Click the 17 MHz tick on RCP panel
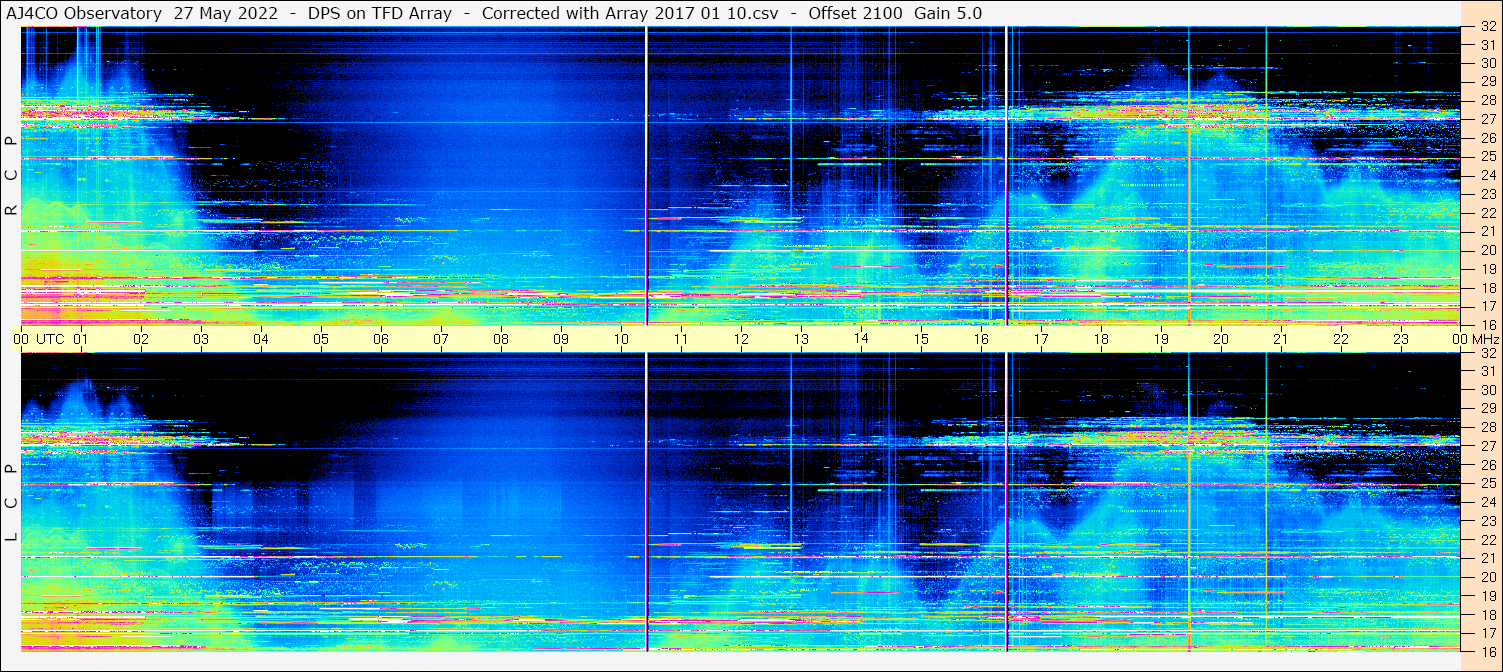Image resolution: width=1503 pixels, height=672 pixels. coord(1487,305)
